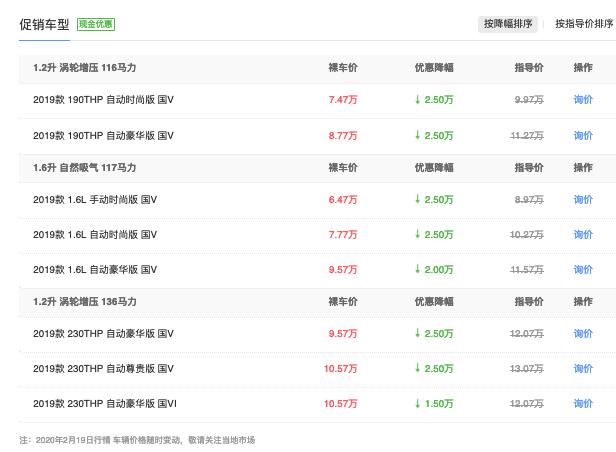Click the 8.97万 guide price
The width and height of the screenshot is (616, 452).
(x=529, y=200)
